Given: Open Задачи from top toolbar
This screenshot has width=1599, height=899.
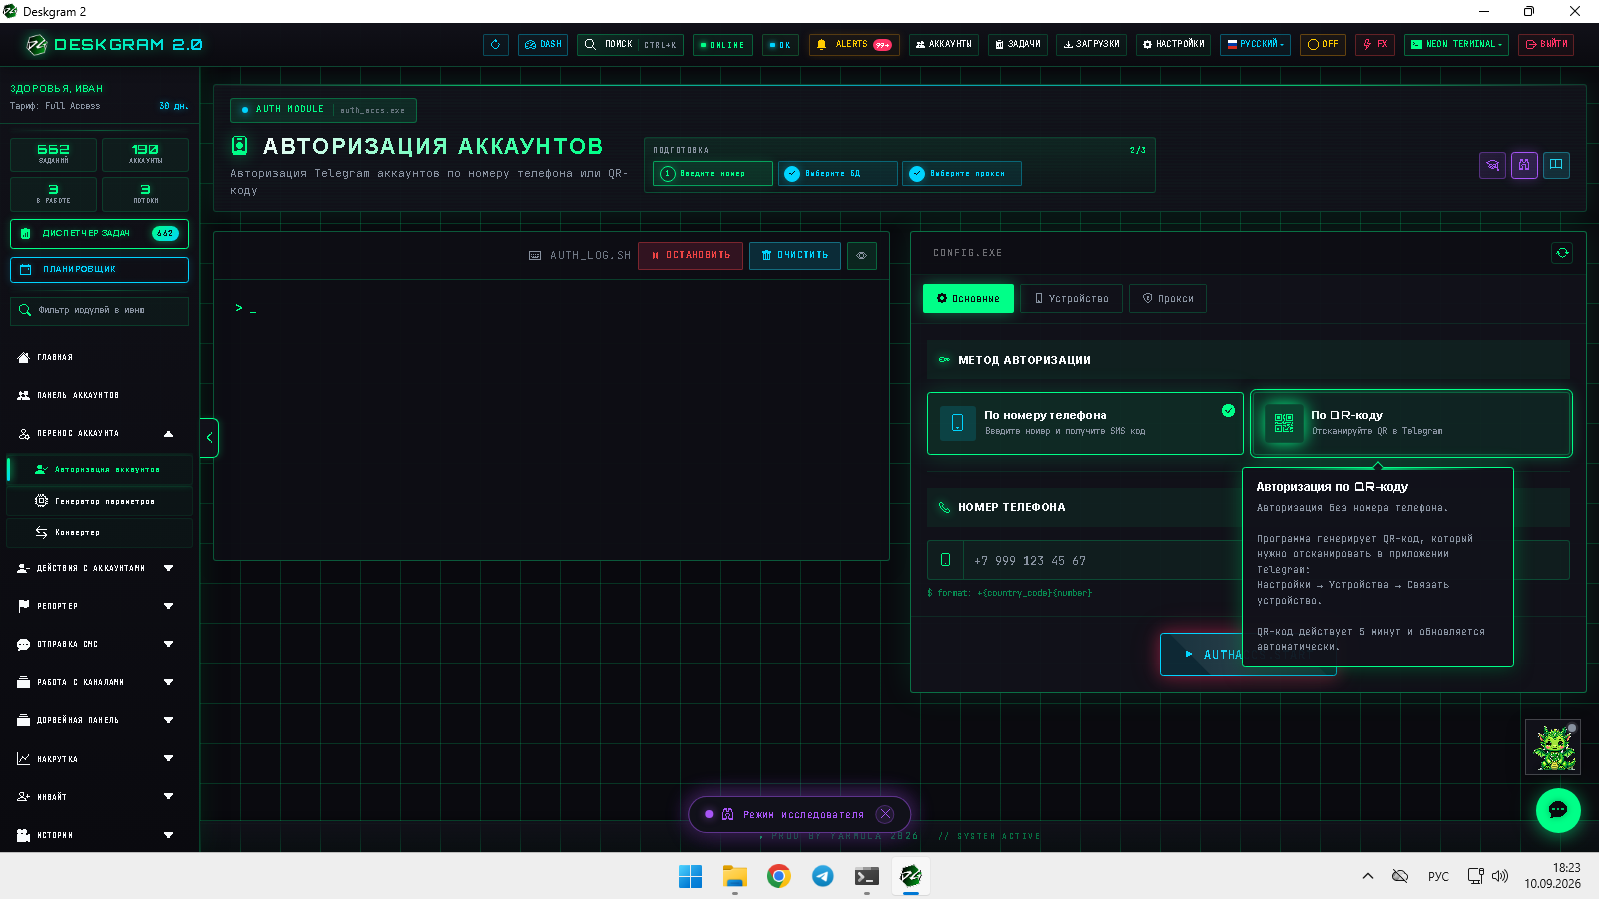Looking at the screenshot, I should [x=1018, y=45].
